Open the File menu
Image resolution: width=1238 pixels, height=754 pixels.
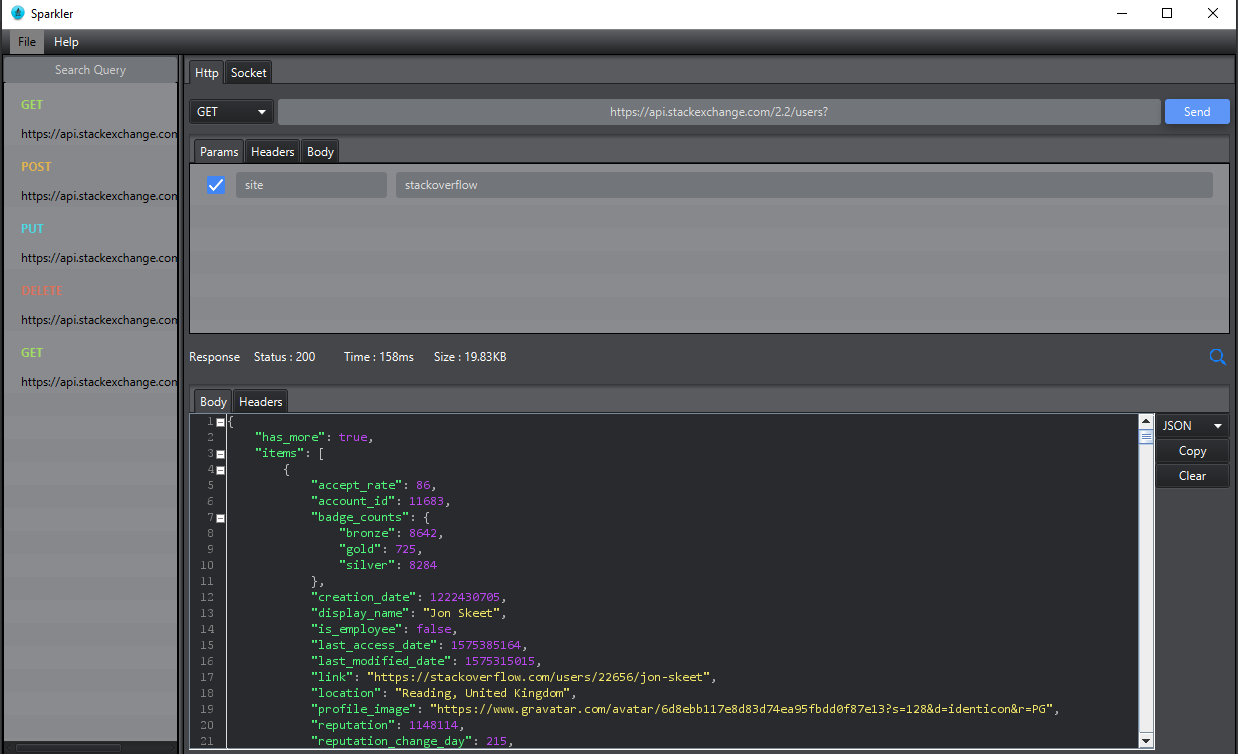click(27, 42)
